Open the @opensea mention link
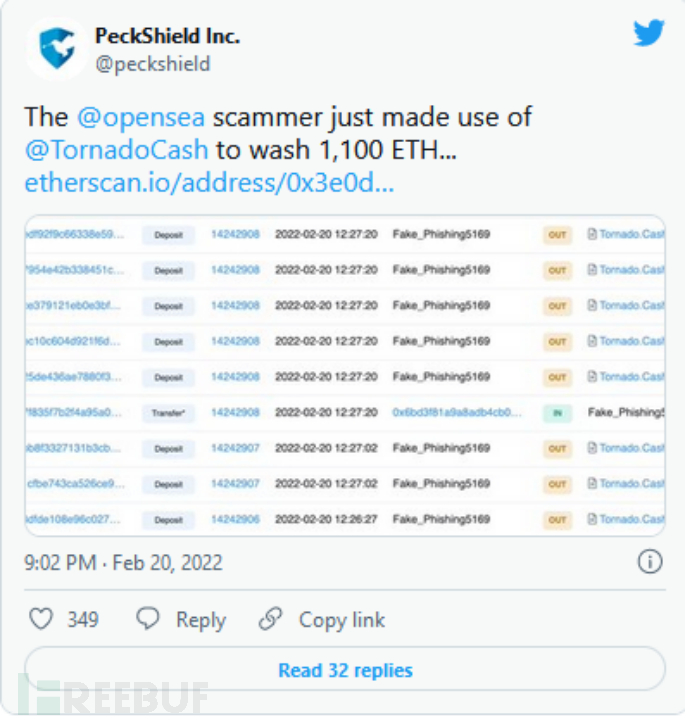 click(141, 117)
